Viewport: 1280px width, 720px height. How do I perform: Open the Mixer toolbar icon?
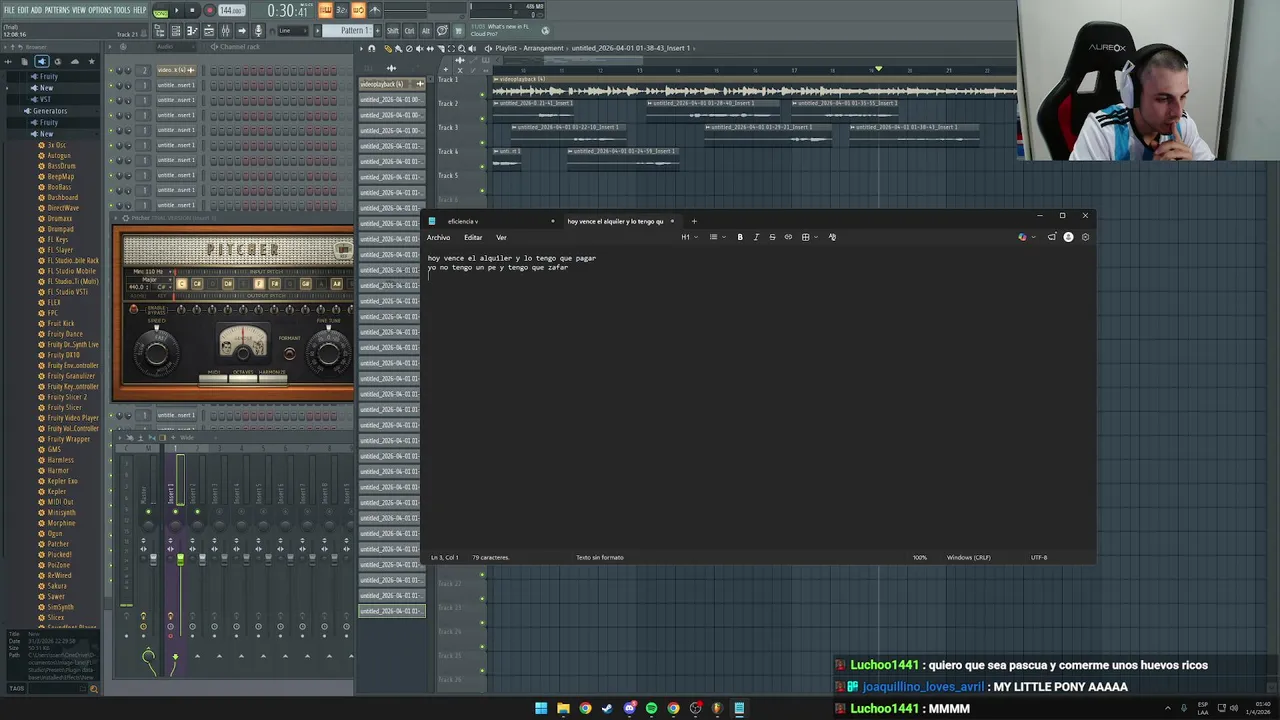[x=225, y=31]
